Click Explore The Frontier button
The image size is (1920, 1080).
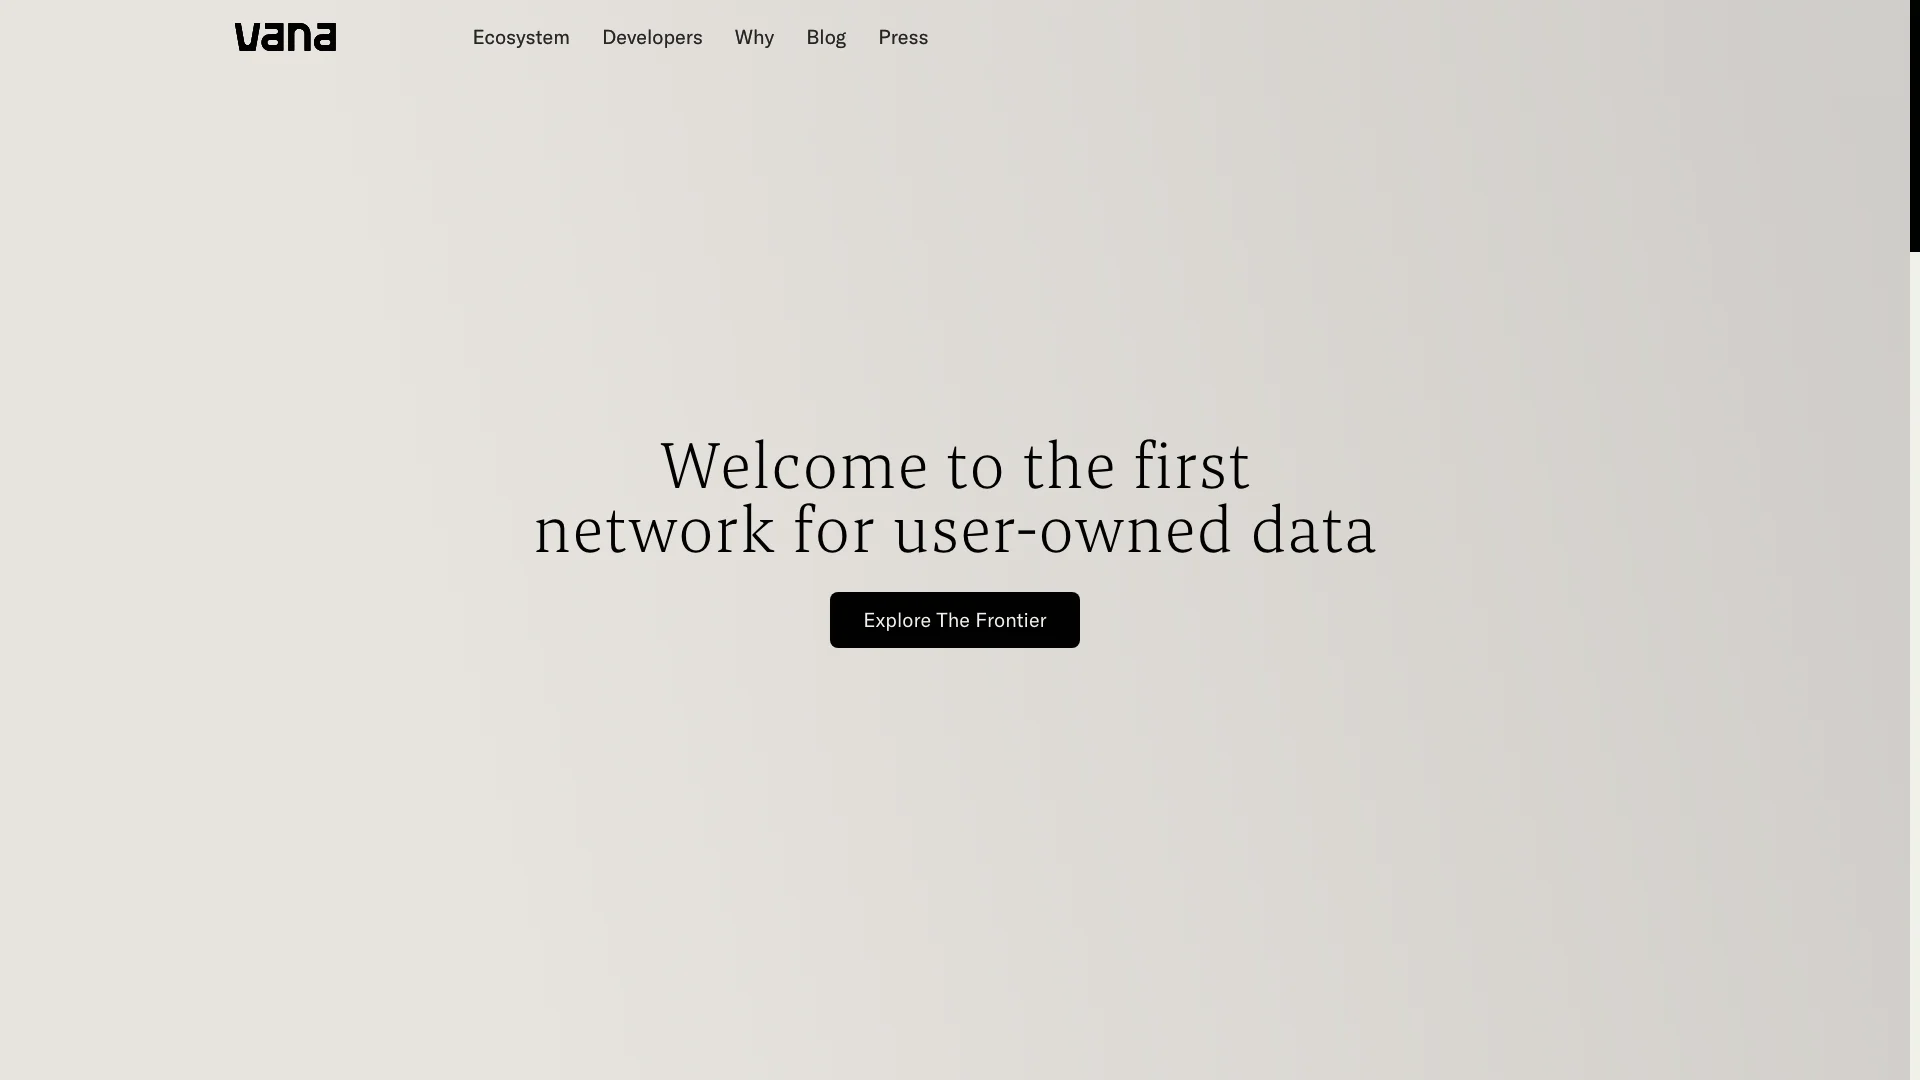pos(955,620)
